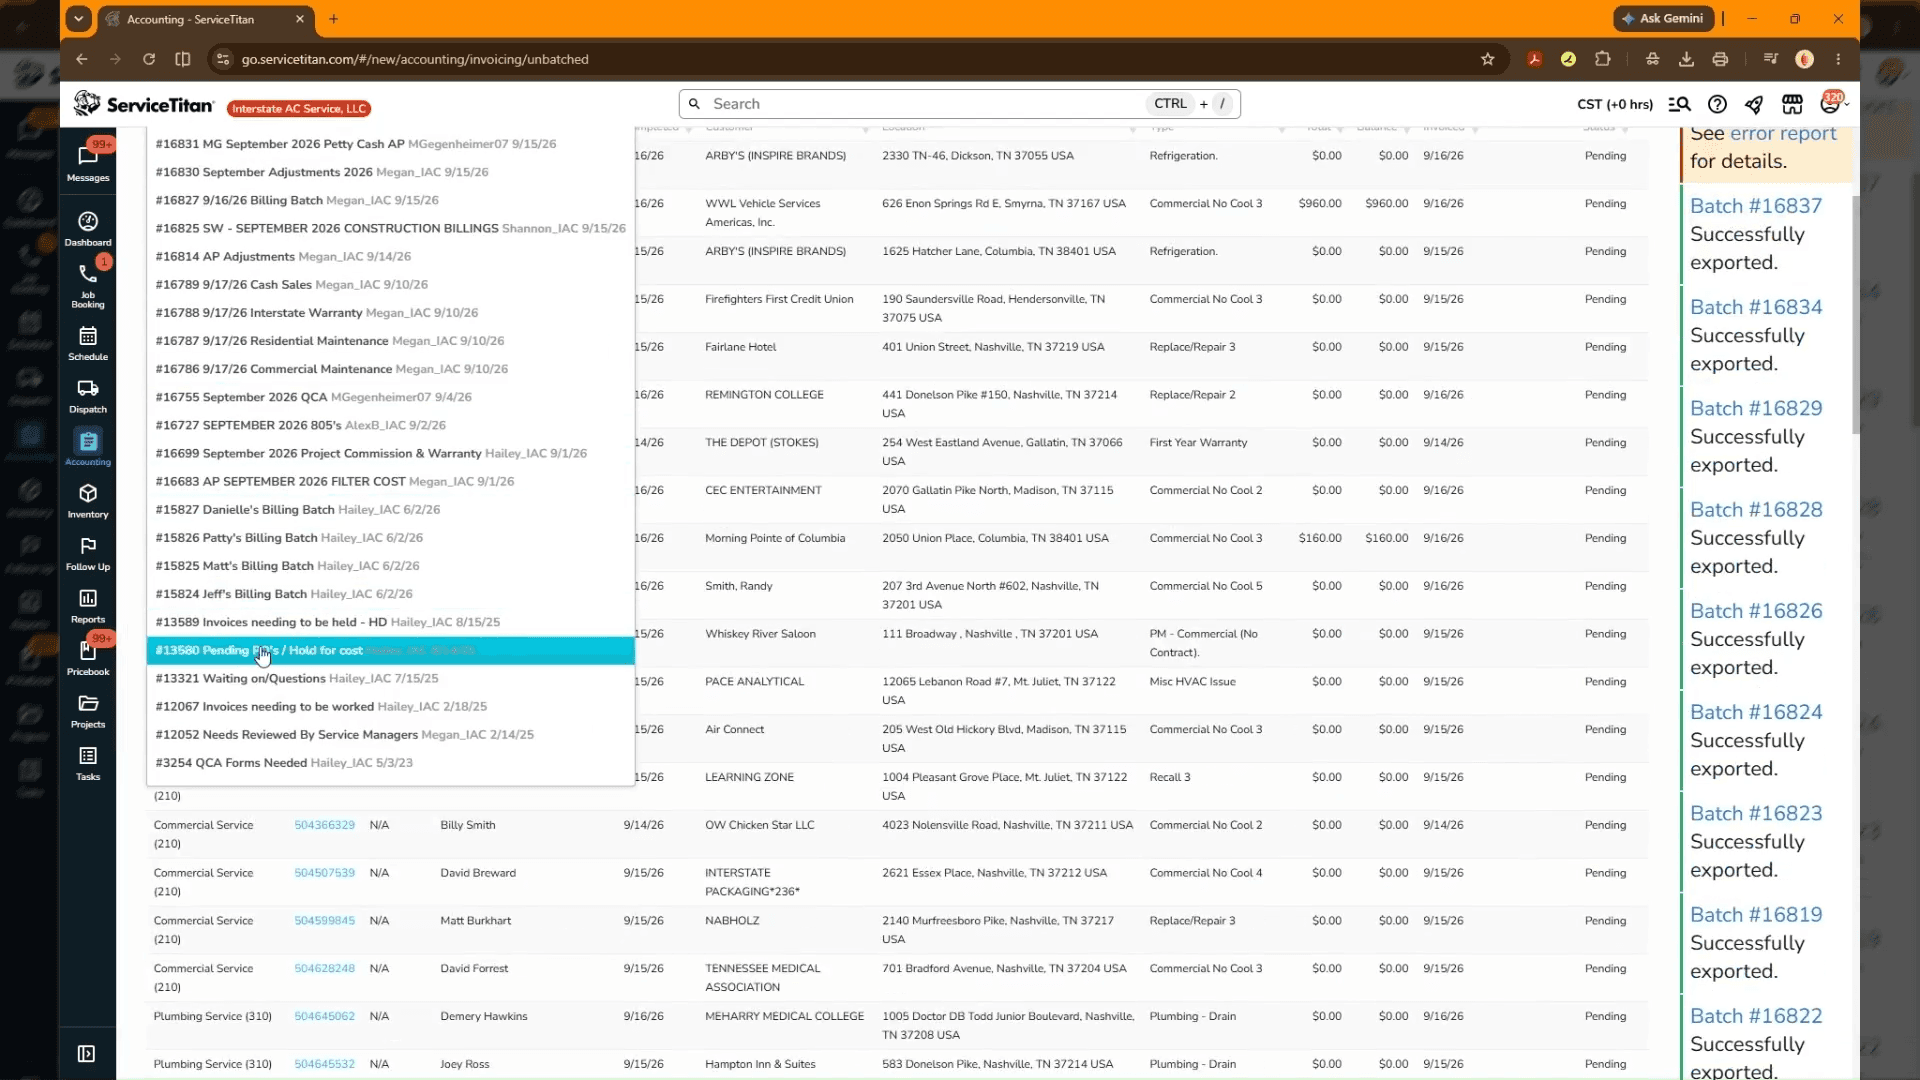Open the Schedule calendar icon
The image size is (1920, 1080).
click(x=88, y=343)
